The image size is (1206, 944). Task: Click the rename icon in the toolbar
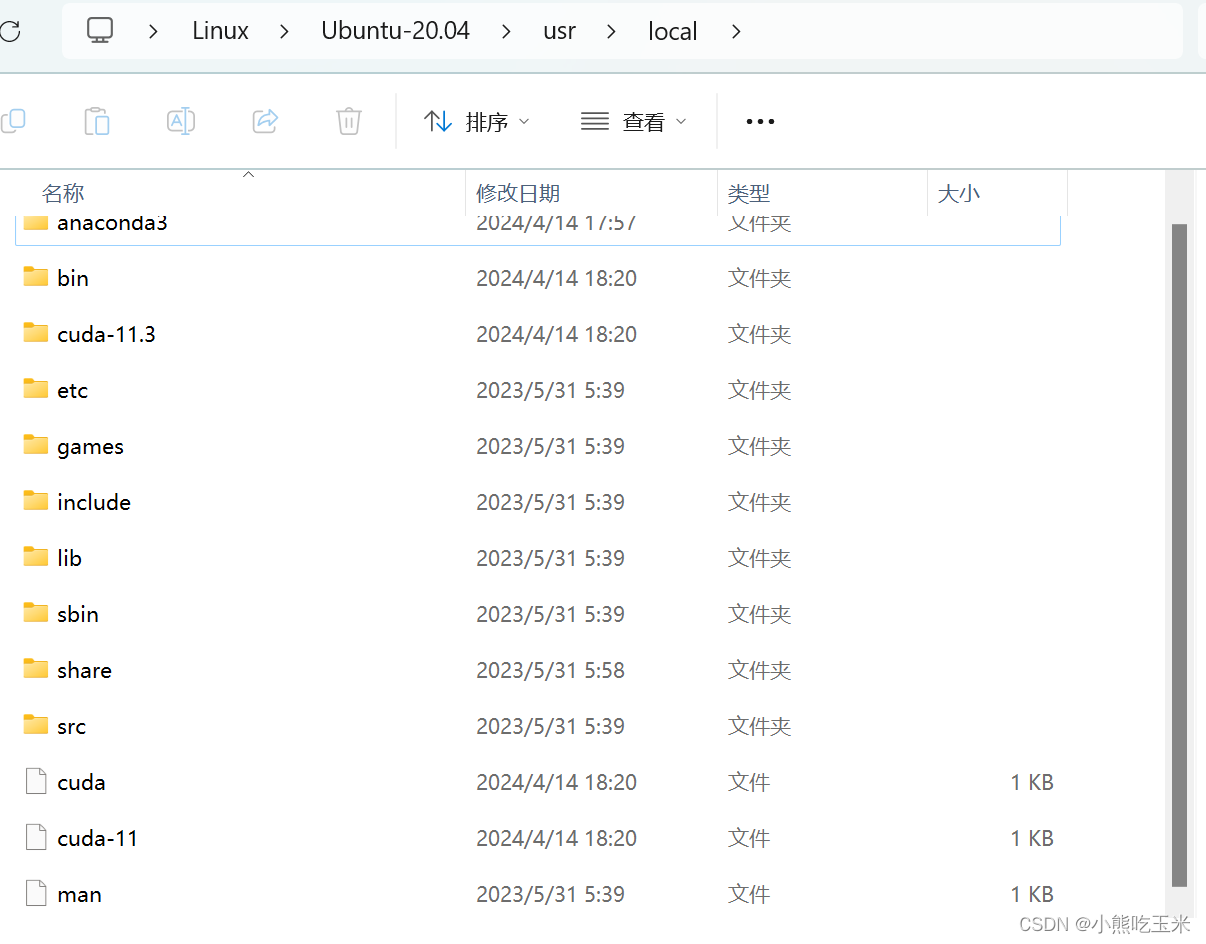click(x=181, y=122)
